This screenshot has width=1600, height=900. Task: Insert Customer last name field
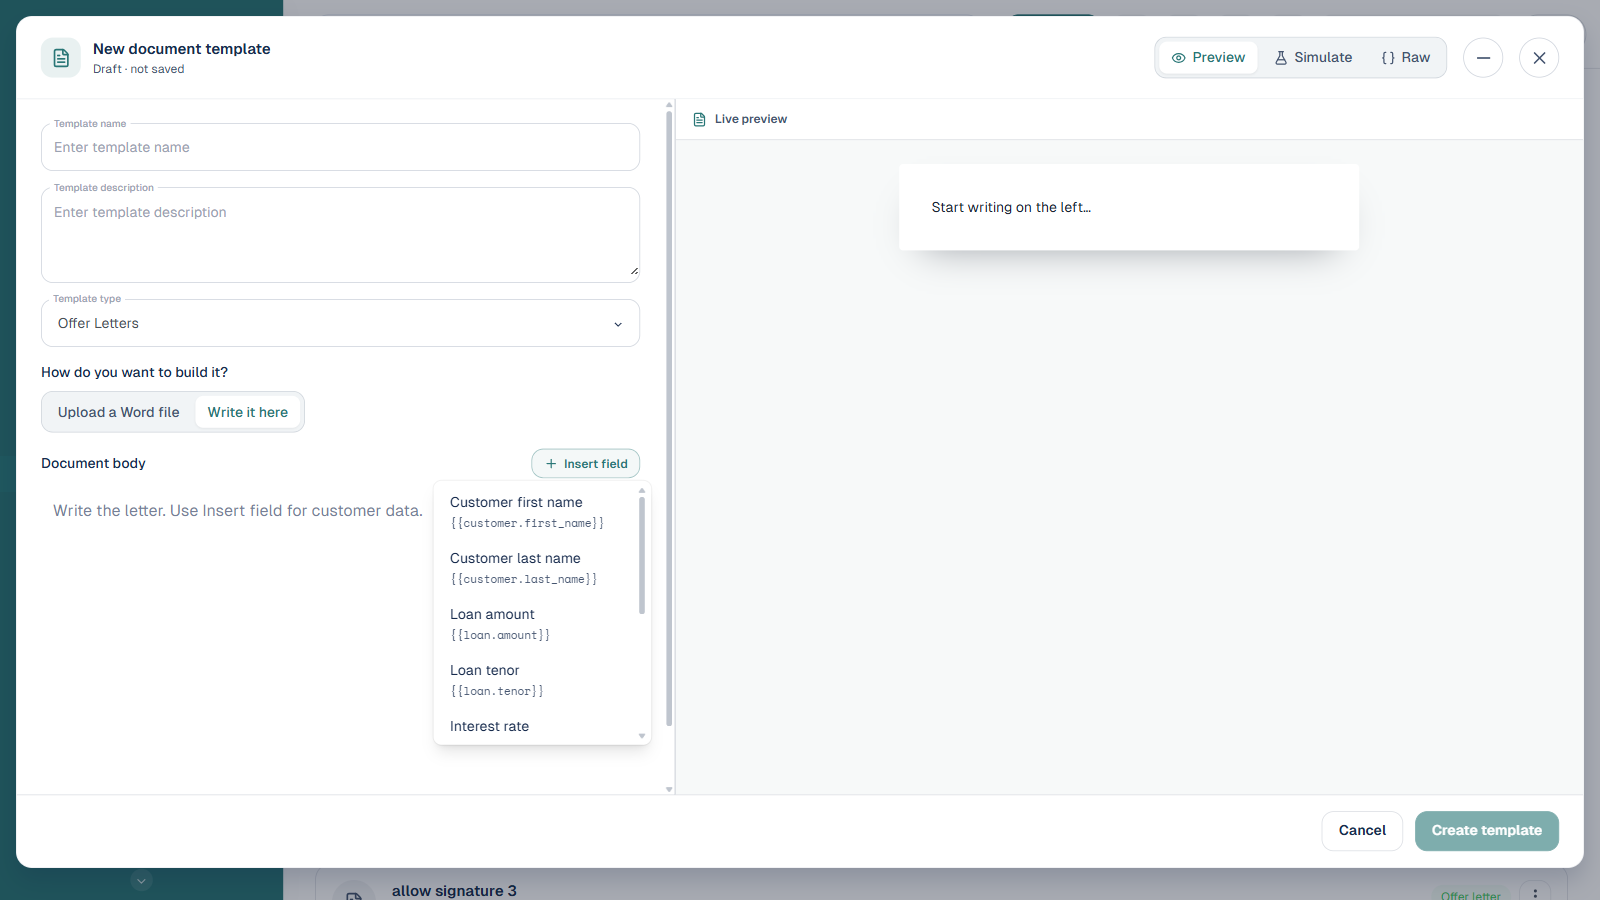536,568
